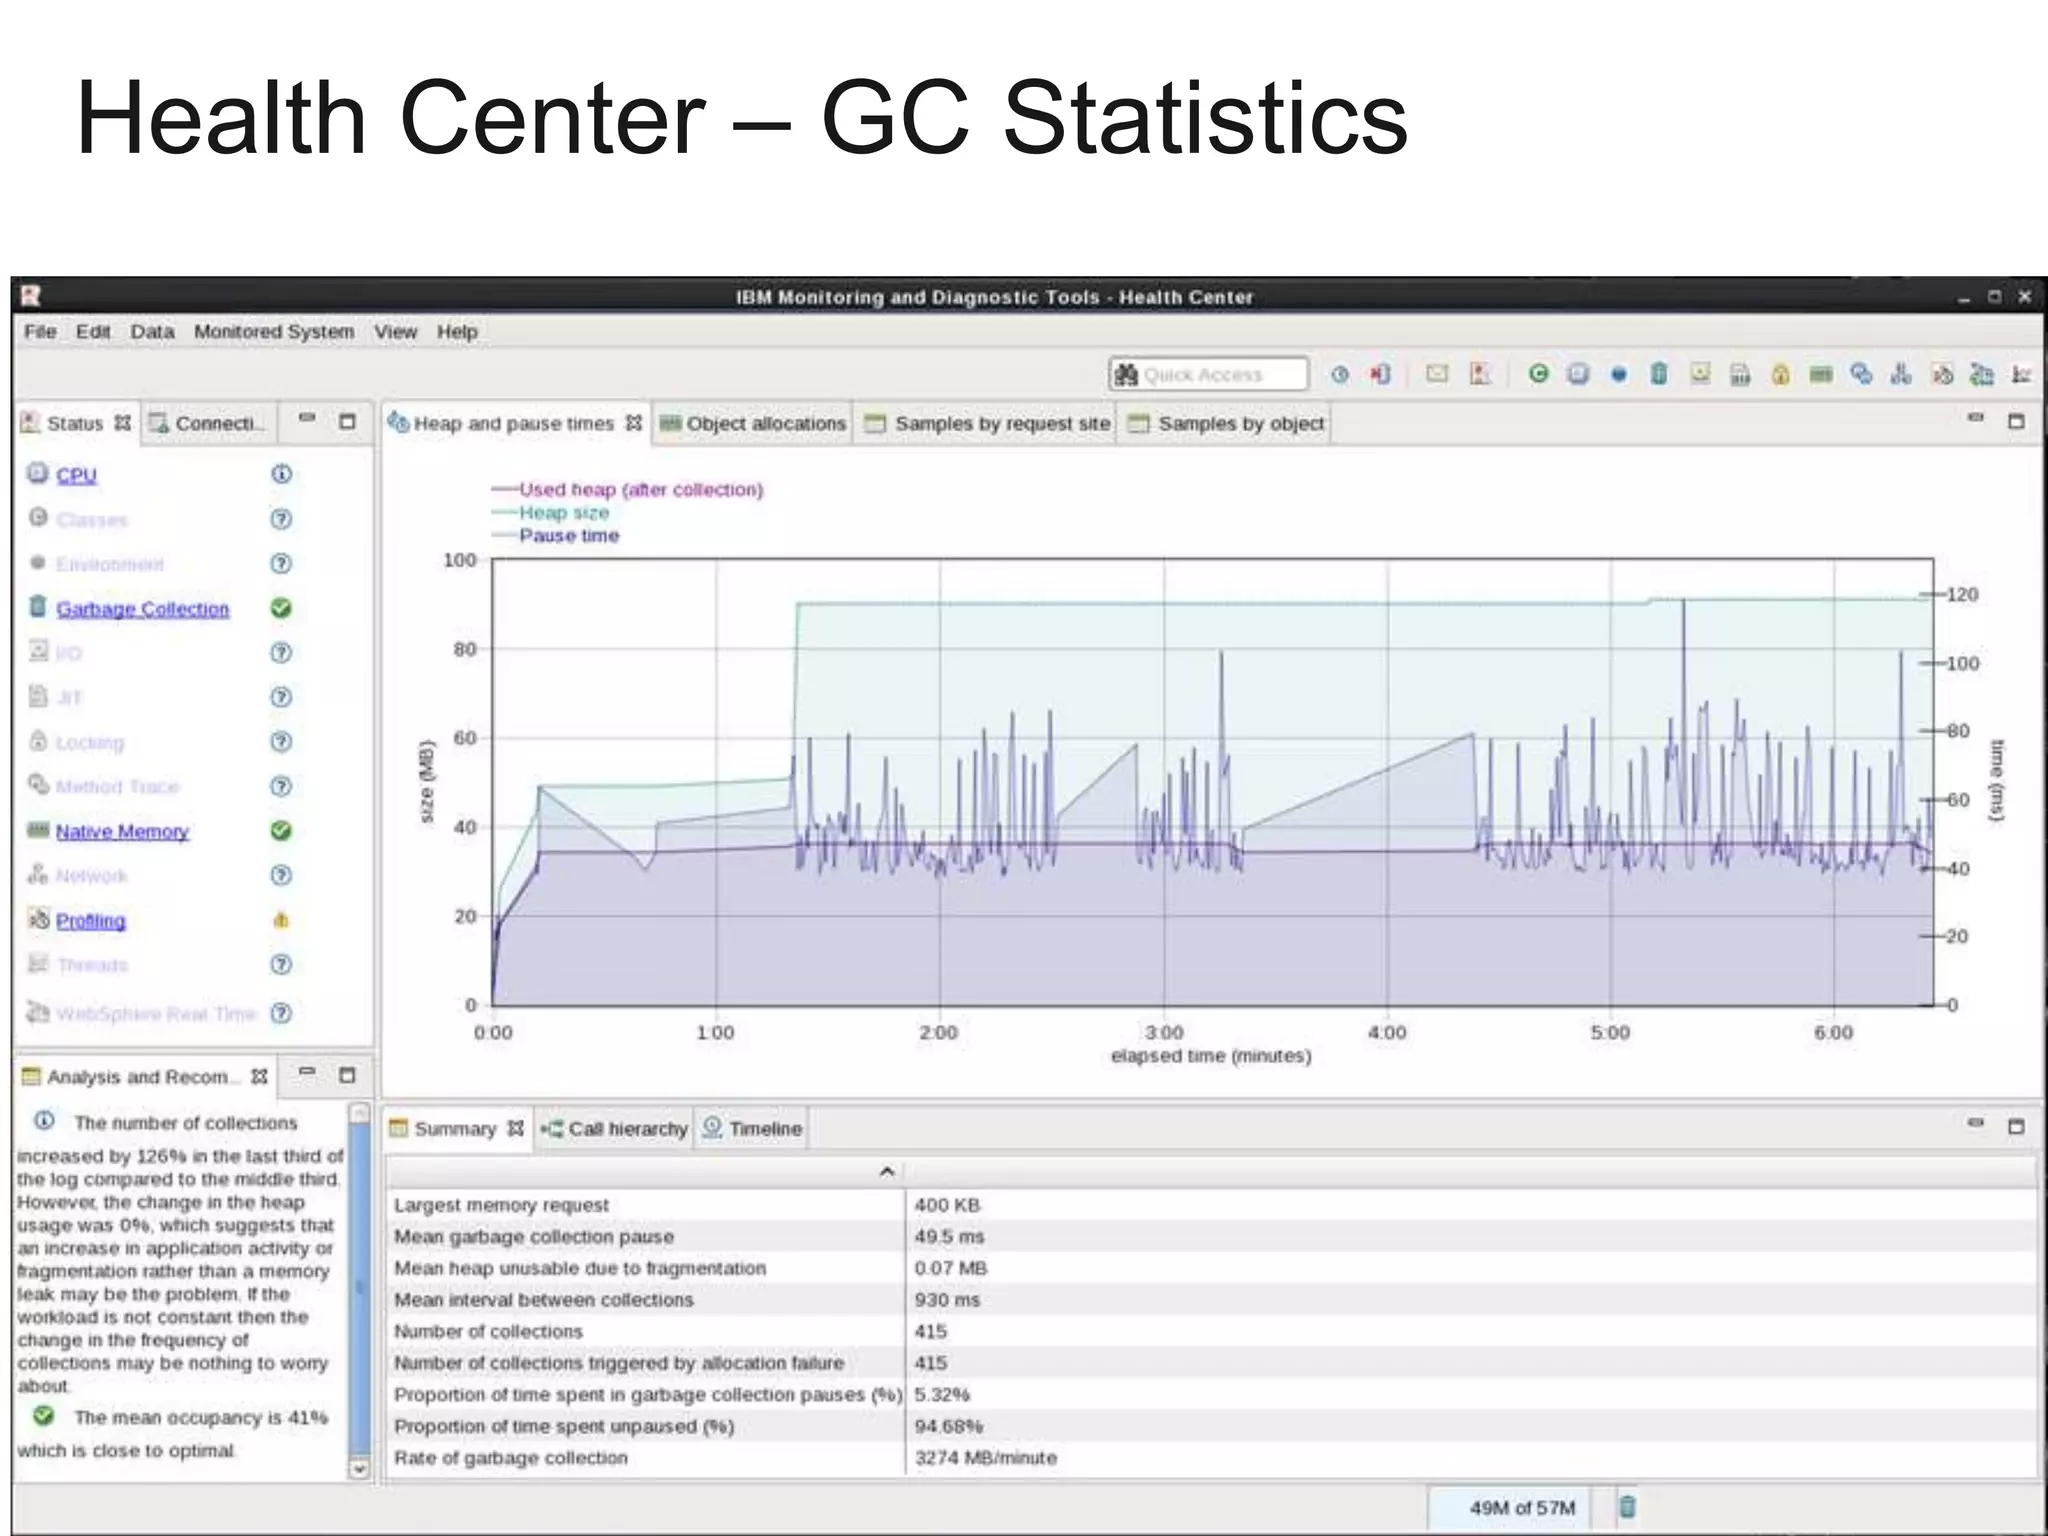Open the Method Trace toolbar icon
Viewport: 2048px width, 1536px height.
pos(1861,374)
